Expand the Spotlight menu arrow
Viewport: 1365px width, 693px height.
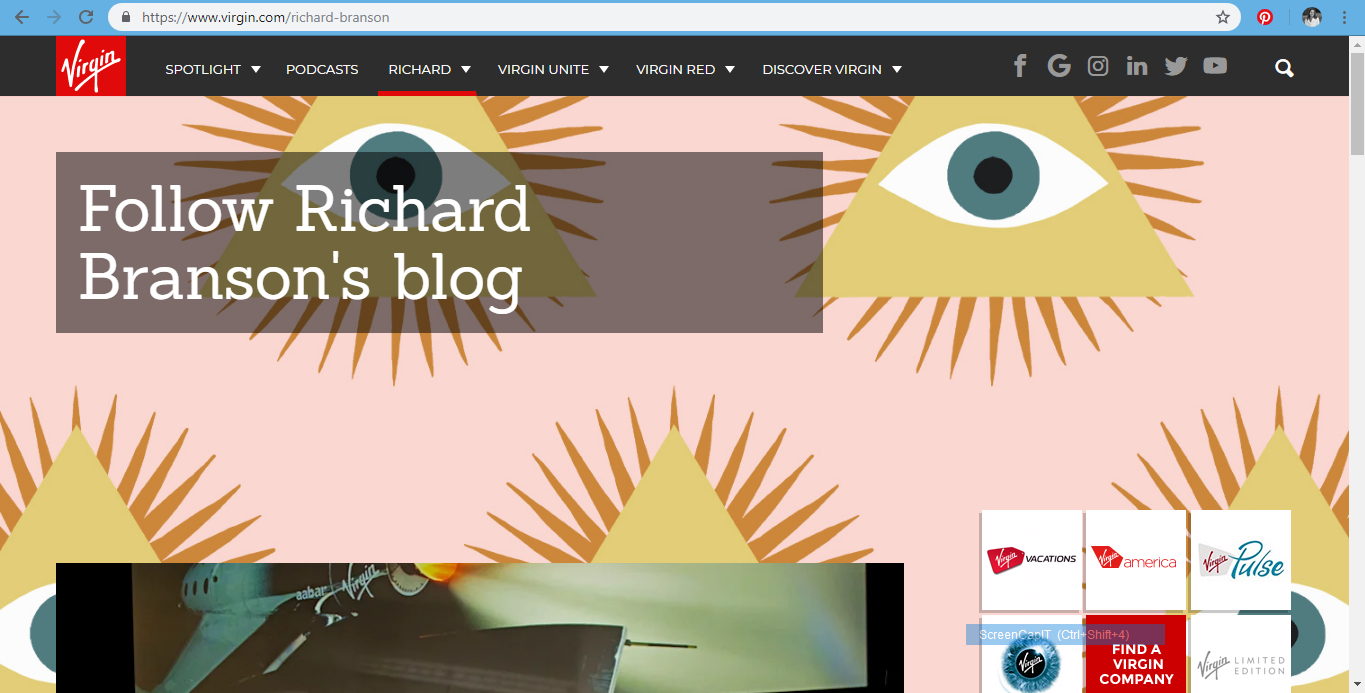(x=256, y=69)
